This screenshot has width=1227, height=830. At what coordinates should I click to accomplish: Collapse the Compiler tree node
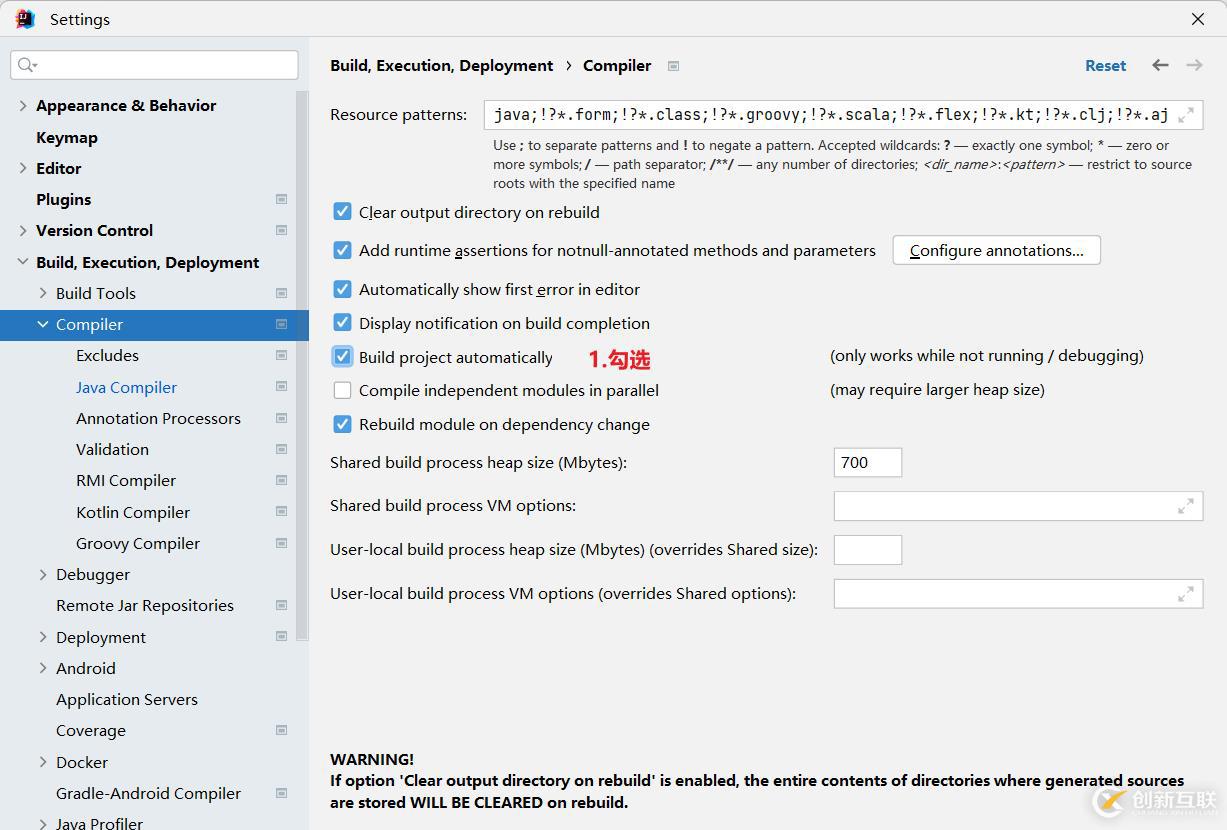point(43,325)
